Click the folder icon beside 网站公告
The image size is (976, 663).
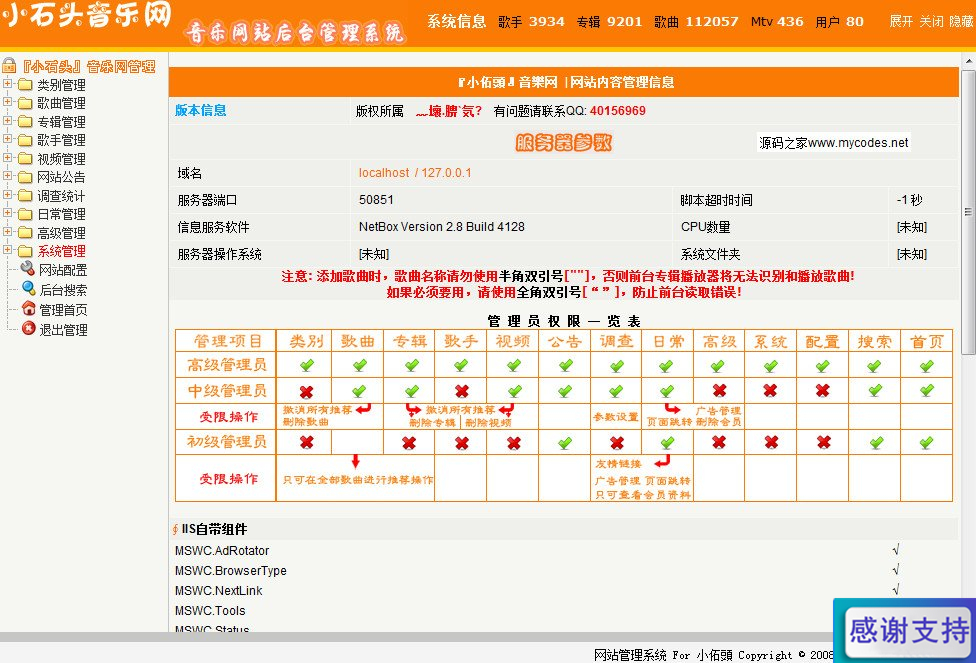click(x=25, y=177)
